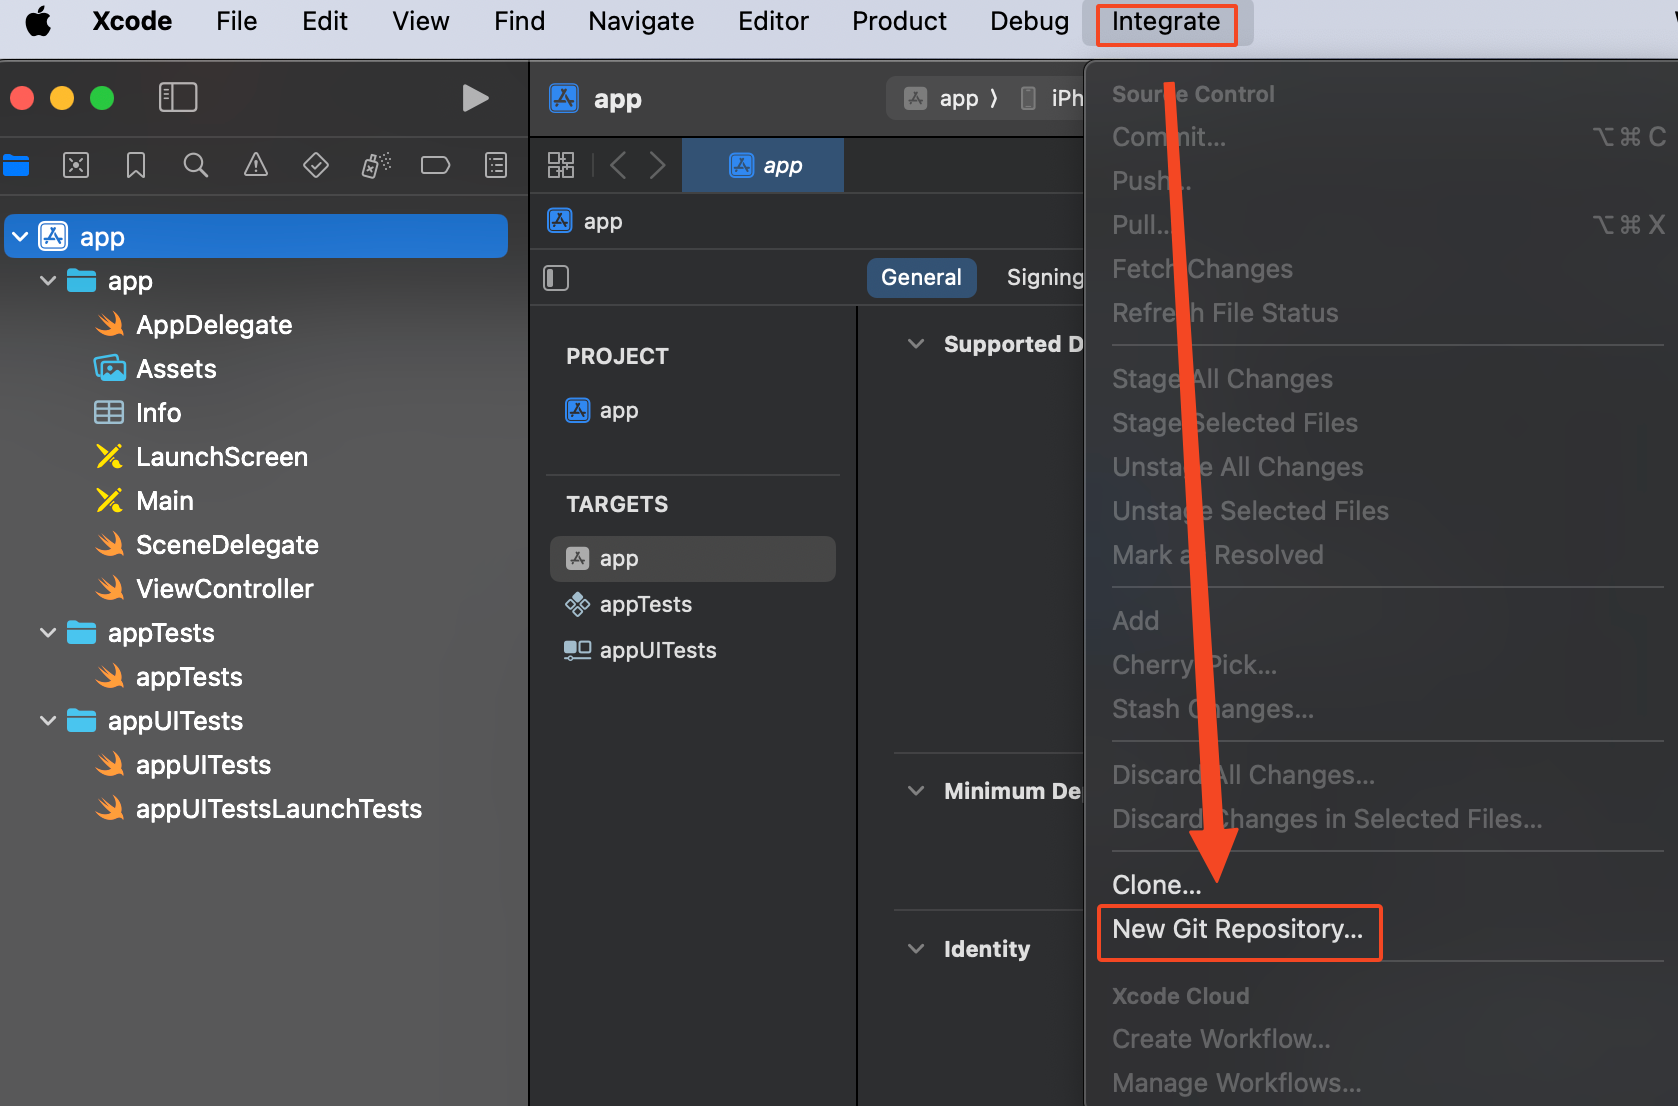Toggle the project targets list sidebar
The height and width of the screenshot is (1106, 1678).
point(556,278)
